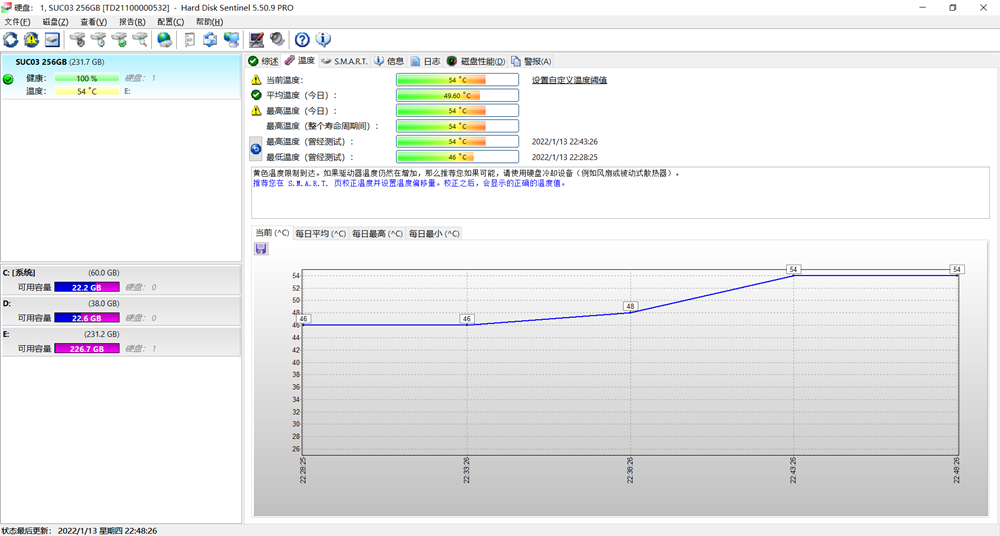Click the 48 data label on the chart

[630, 306]
